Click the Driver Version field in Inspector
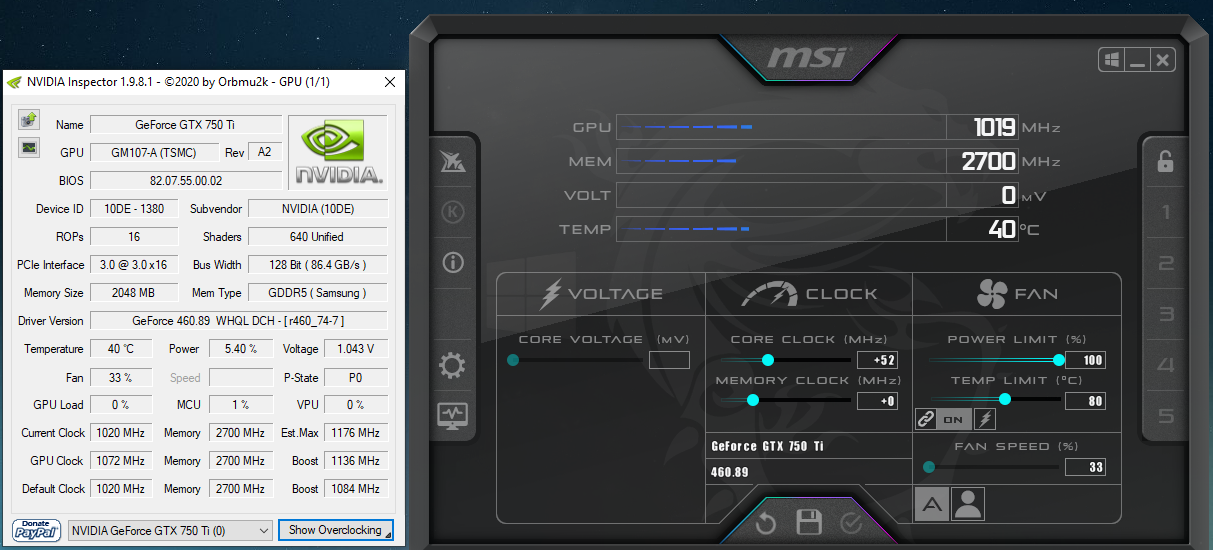 (238, 321)
